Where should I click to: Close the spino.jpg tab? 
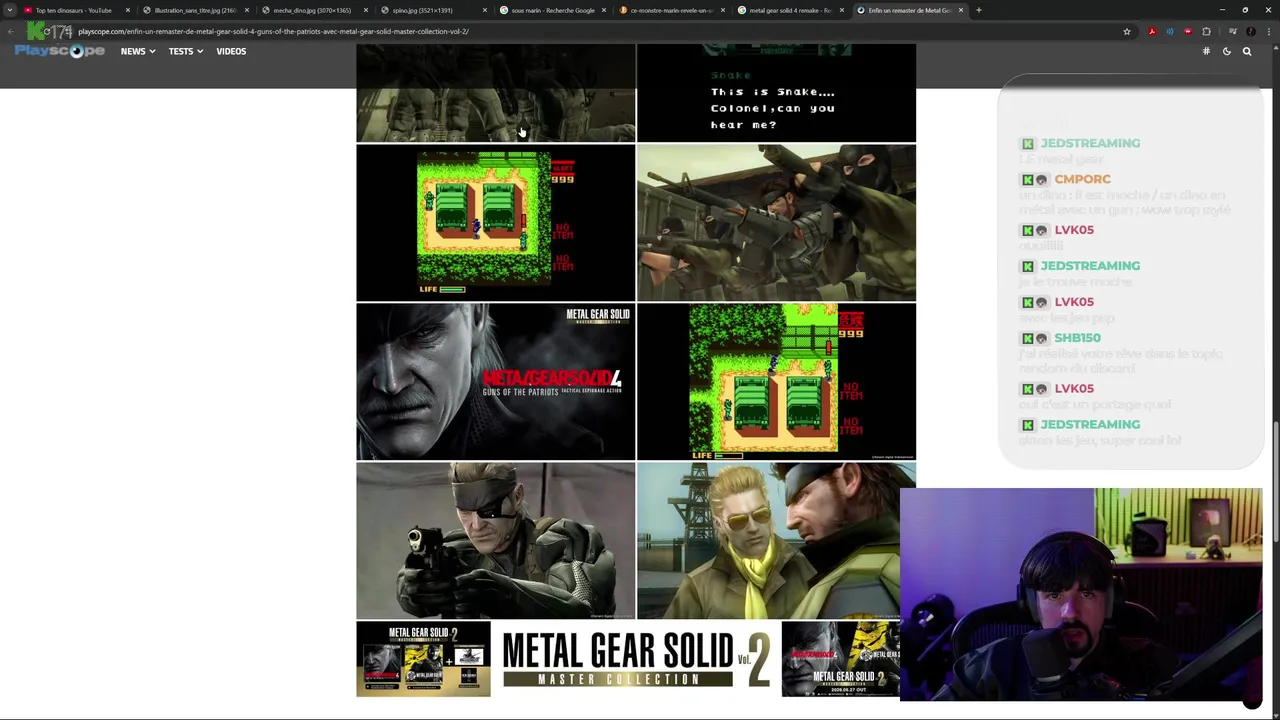pyautogui.click(x=485, y=10)
